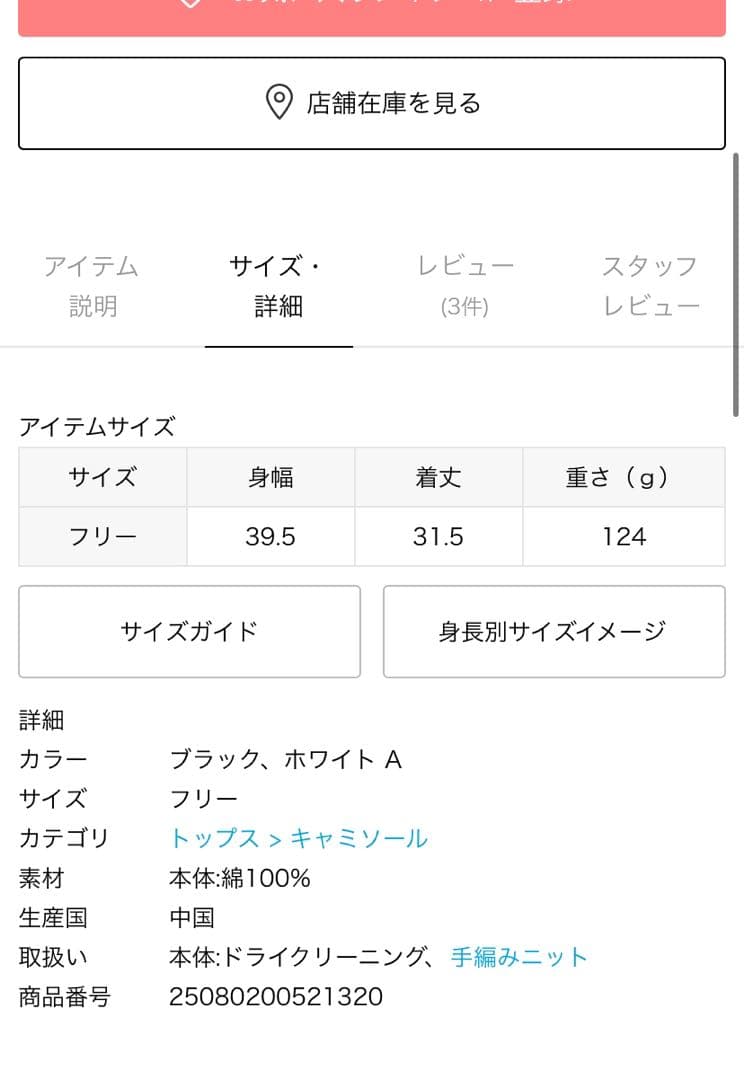Tap the 身長別サイズイメージ button
Viewport: 744px width, 1080px height.
click(553, 631)
